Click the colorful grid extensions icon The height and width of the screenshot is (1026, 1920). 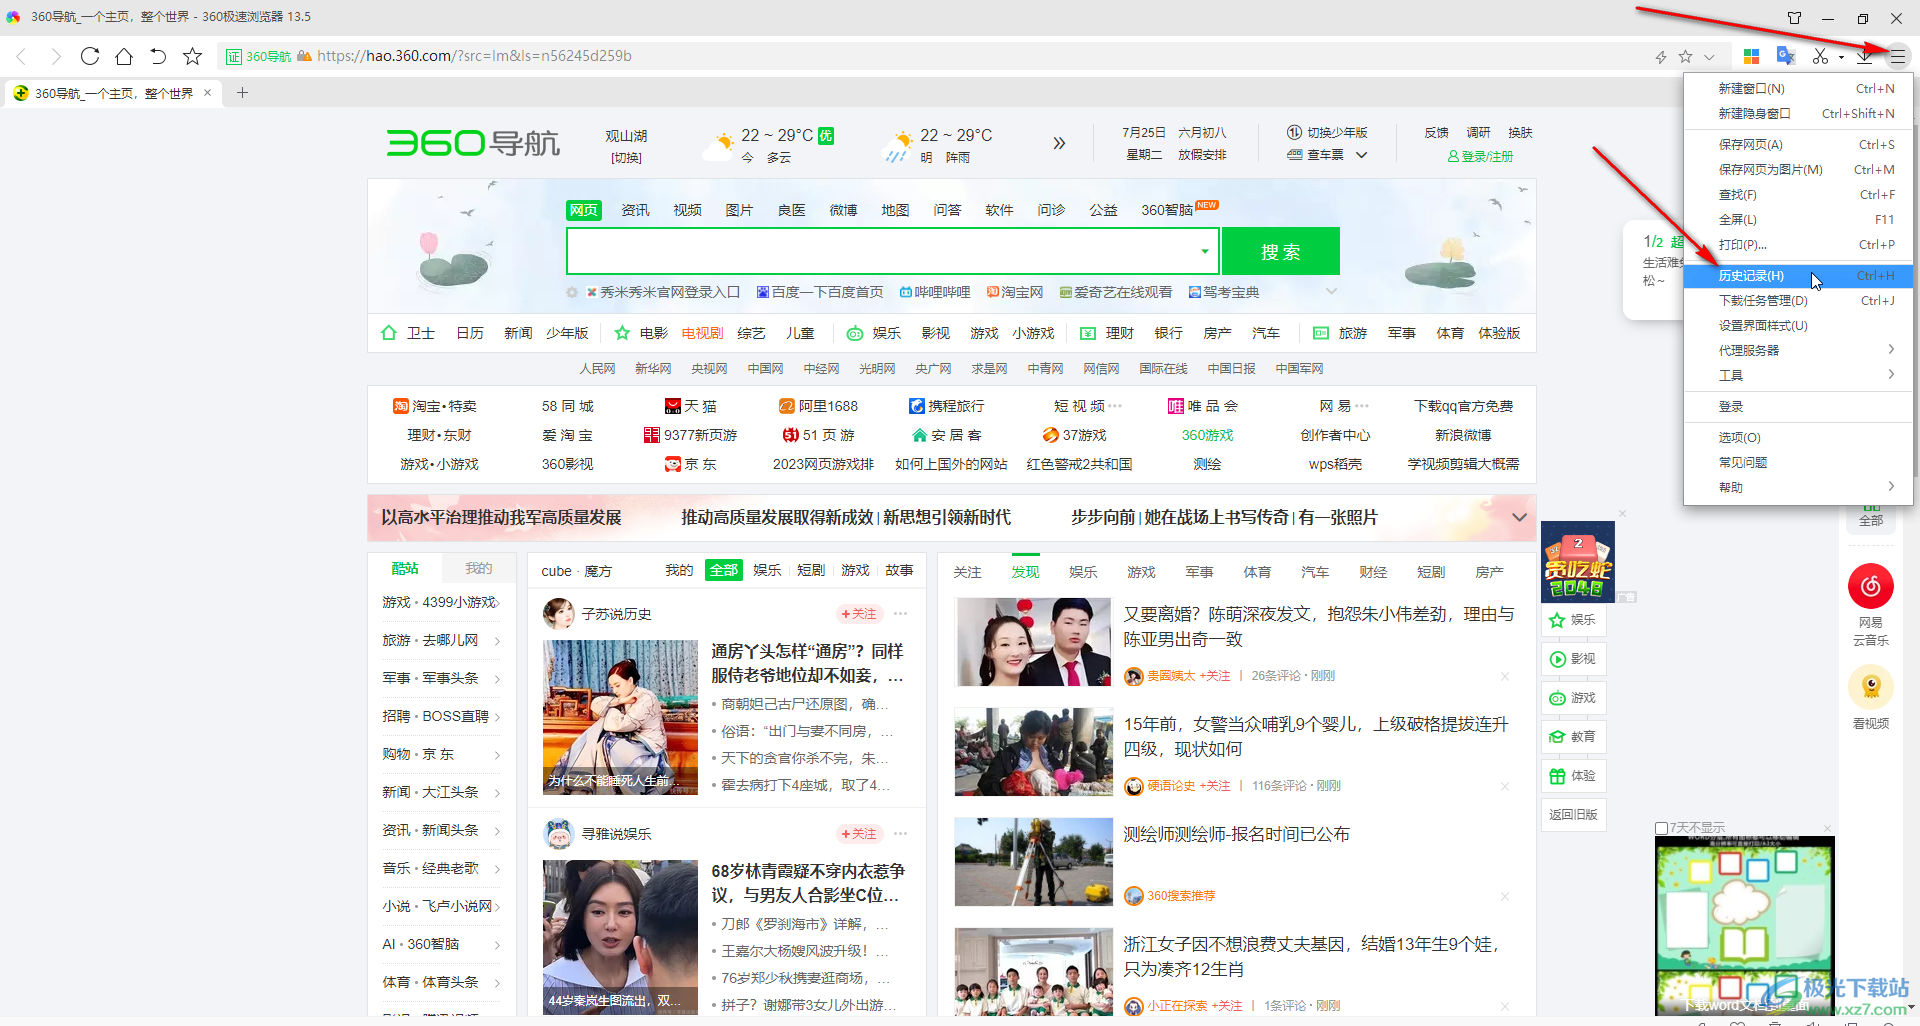[x=1751, y=56]
